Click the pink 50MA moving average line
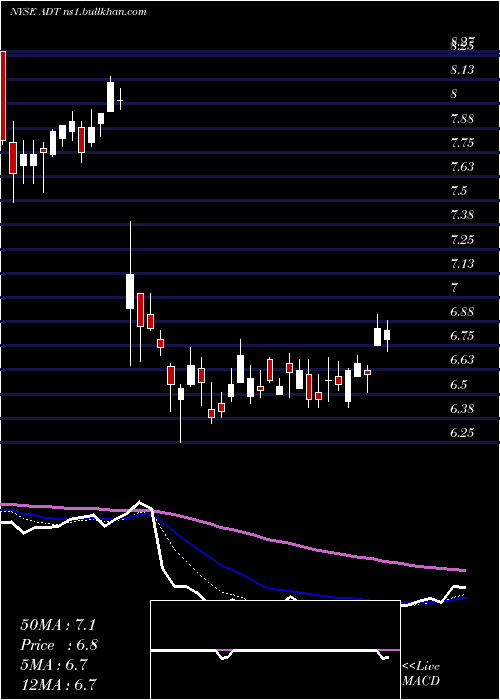 click(x=268, y=540)
